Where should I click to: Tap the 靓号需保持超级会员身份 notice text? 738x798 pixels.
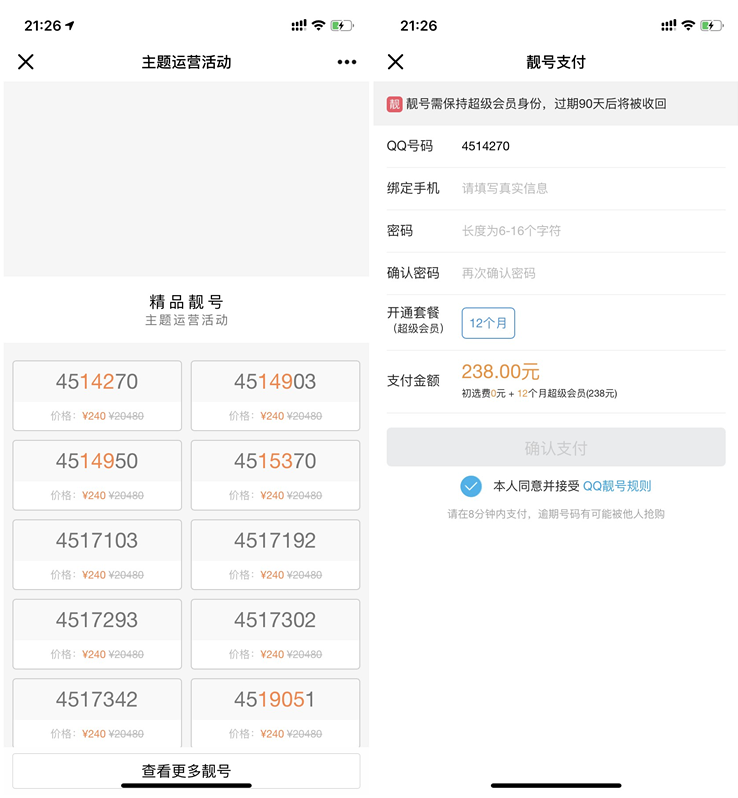pos(536,104)
